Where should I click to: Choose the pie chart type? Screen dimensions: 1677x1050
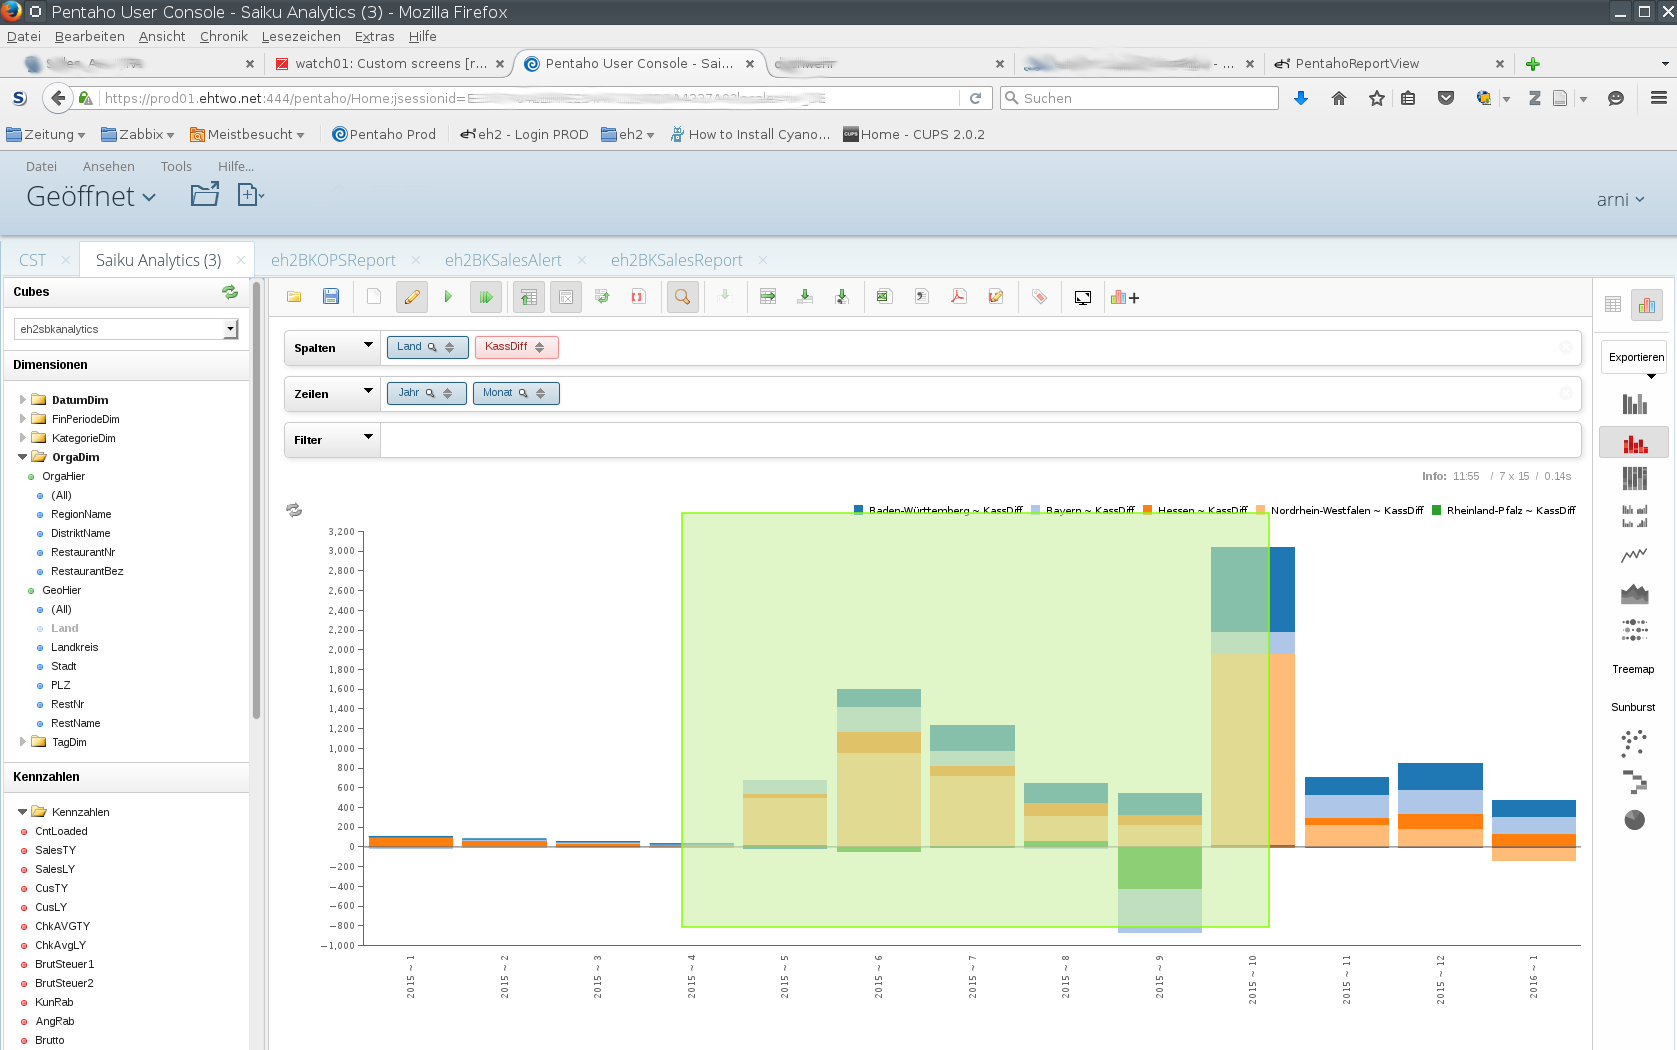(1634, 820)
